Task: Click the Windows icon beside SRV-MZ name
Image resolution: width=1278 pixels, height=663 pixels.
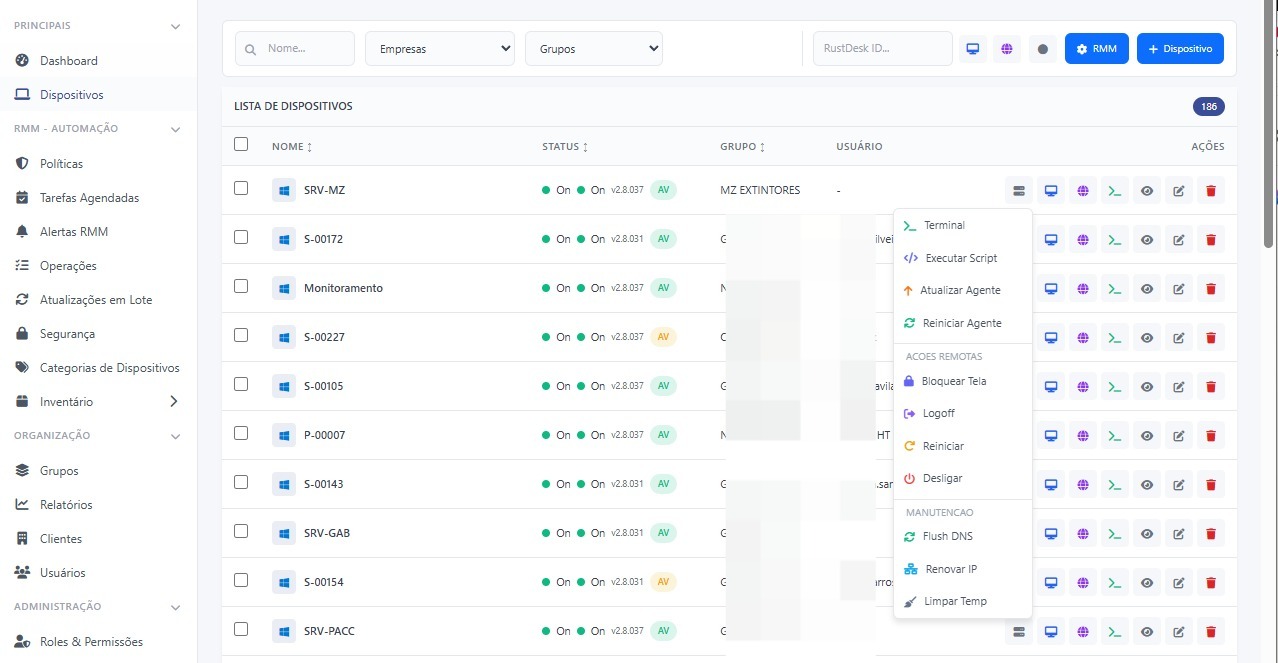Action: (x=284, y=190)
